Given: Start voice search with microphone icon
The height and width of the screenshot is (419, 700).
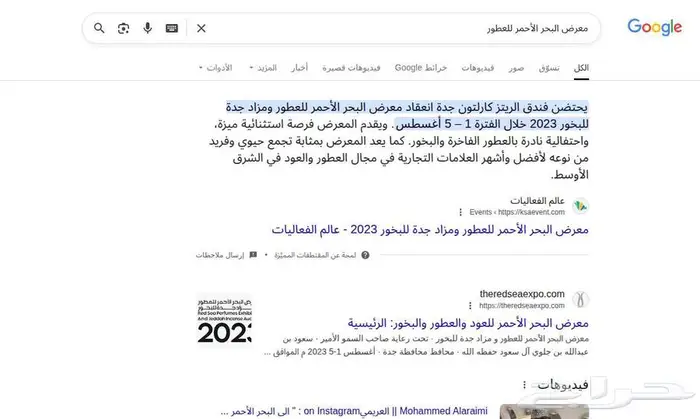Looking at the screenshot, I should pyautogui.click(x=147, y=28).
